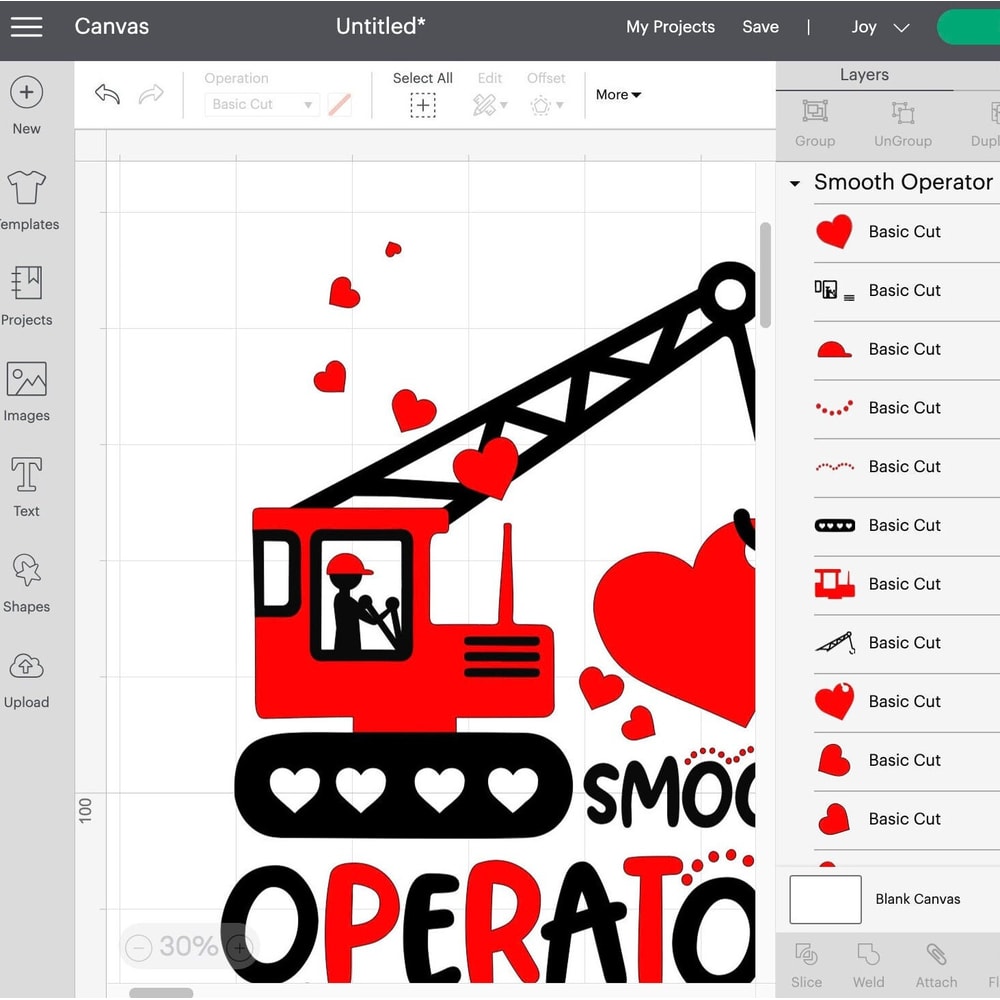Click the Undo arrow
The height and width of the screenshot is (1000, 1000).
(107, 94)
